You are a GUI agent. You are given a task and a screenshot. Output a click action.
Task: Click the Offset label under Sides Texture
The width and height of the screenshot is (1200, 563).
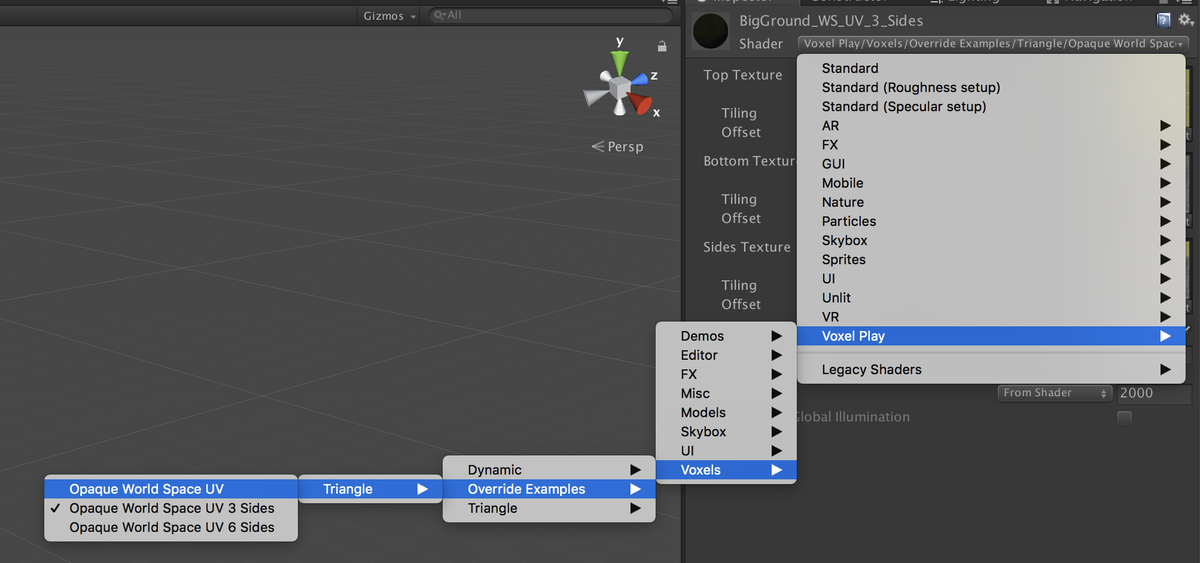[x=742, y=304]
